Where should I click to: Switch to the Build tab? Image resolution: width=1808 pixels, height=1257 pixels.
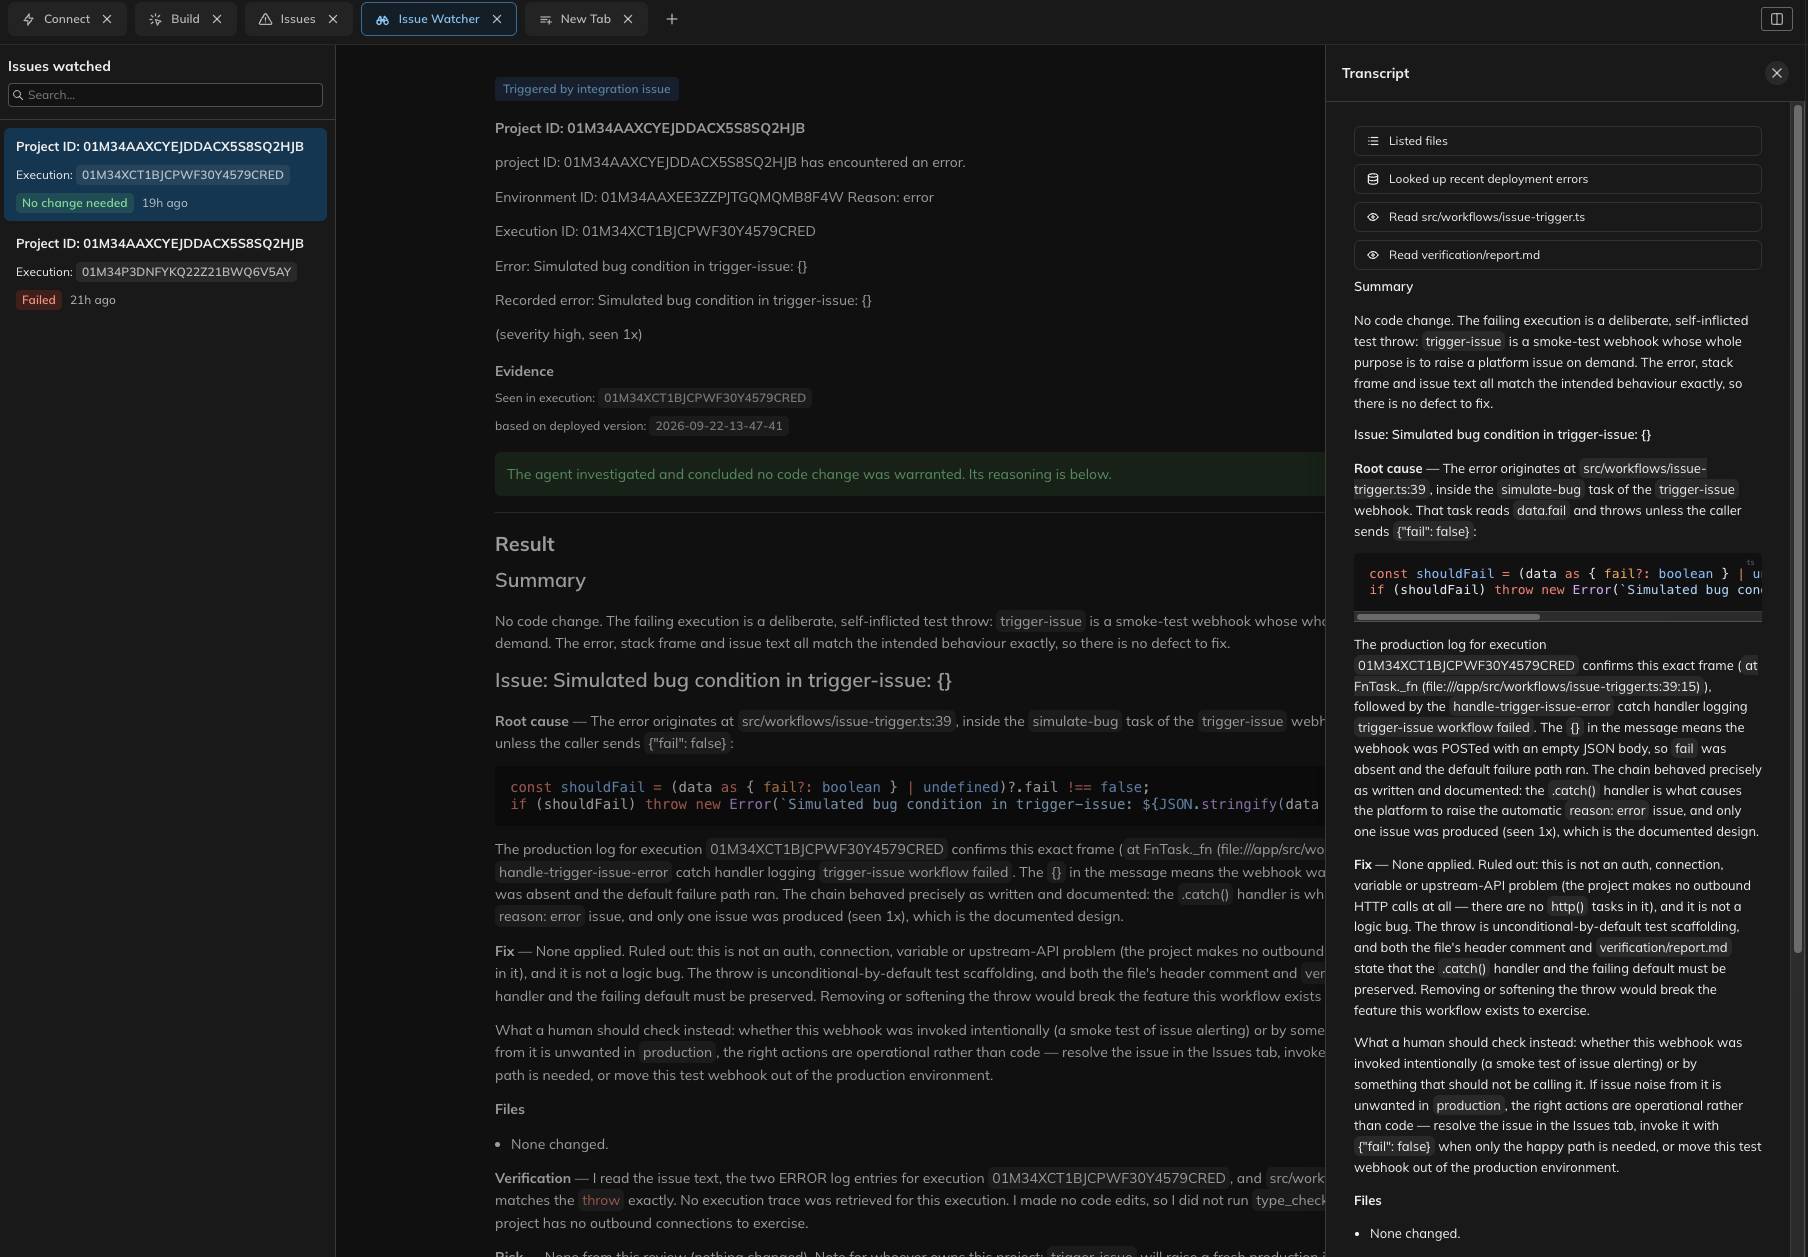coord(185,19)
